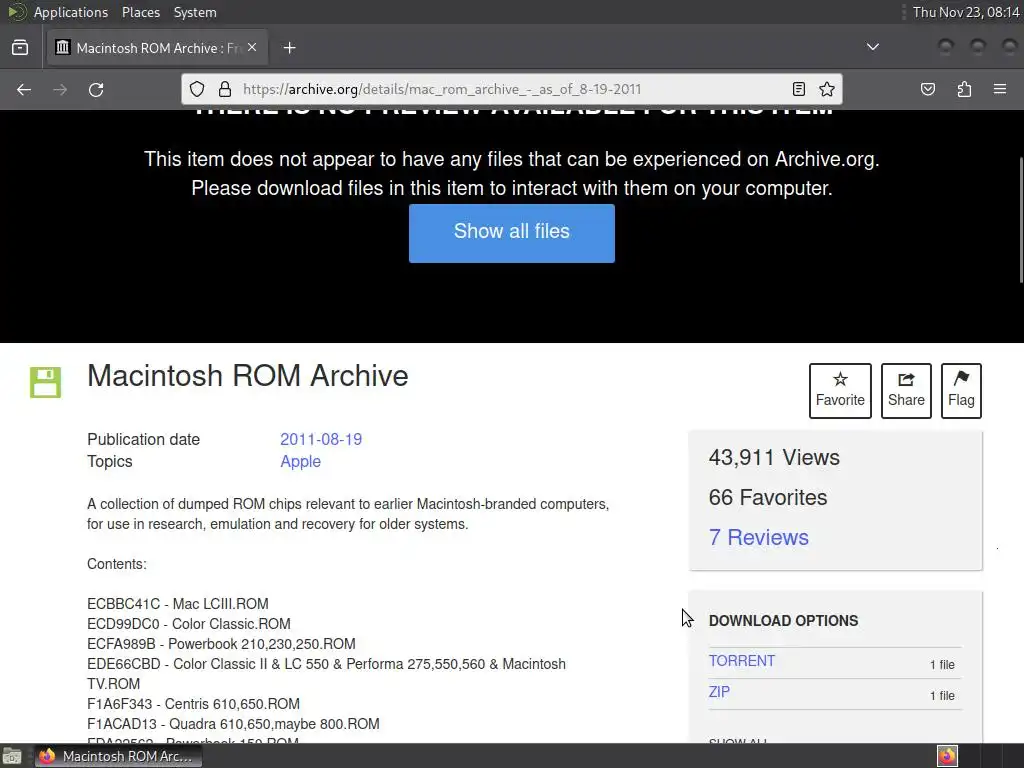The height and width of the screenshot is (768, 1024).
Task: Click ECD99DC0 - Color Classic.ROM line
Action: click(189, 624)
